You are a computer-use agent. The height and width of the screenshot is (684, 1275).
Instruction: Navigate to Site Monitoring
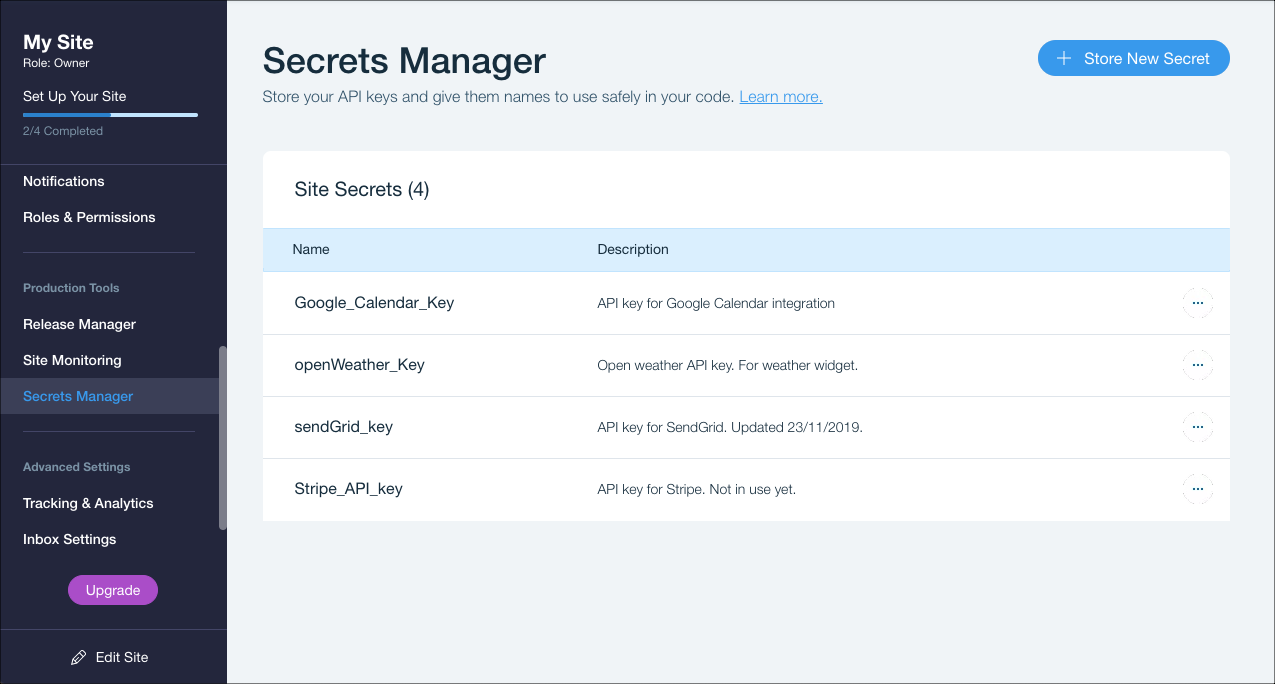coord(72,360)
